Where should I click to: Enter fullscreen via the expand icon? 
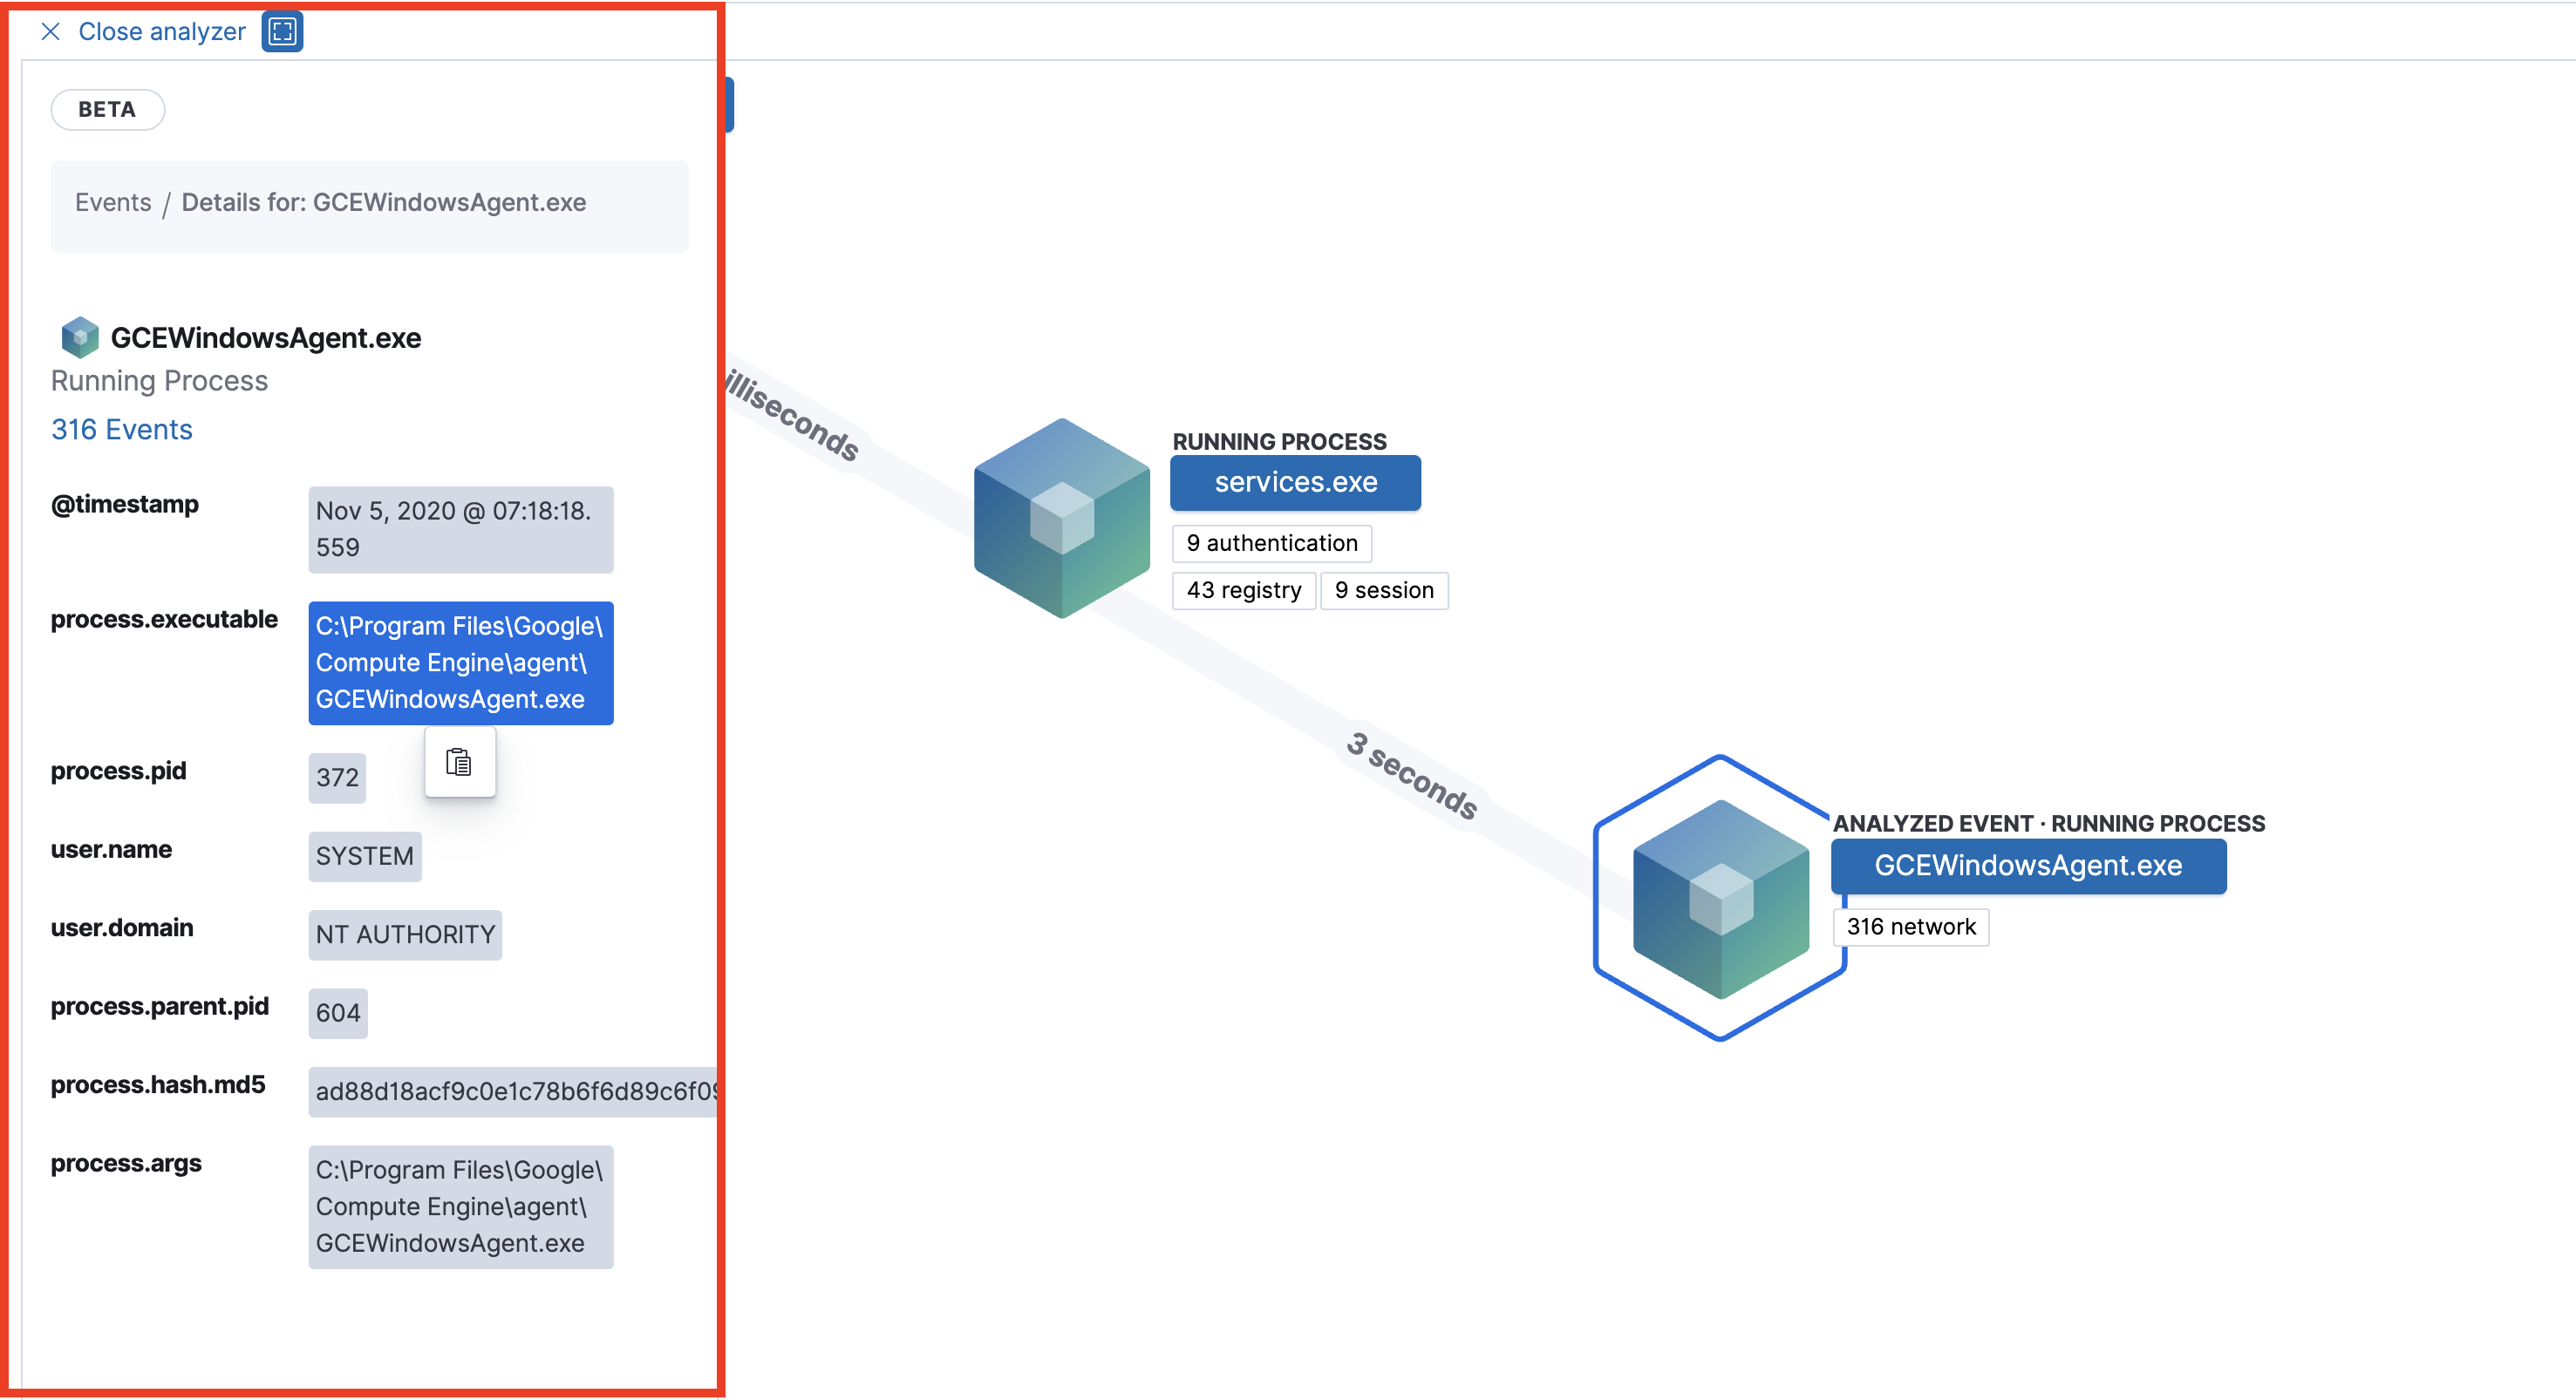281,31
